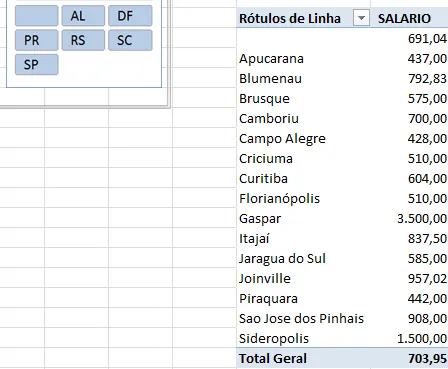
Task: Select the AL slicer button
Action: (83, 16)
